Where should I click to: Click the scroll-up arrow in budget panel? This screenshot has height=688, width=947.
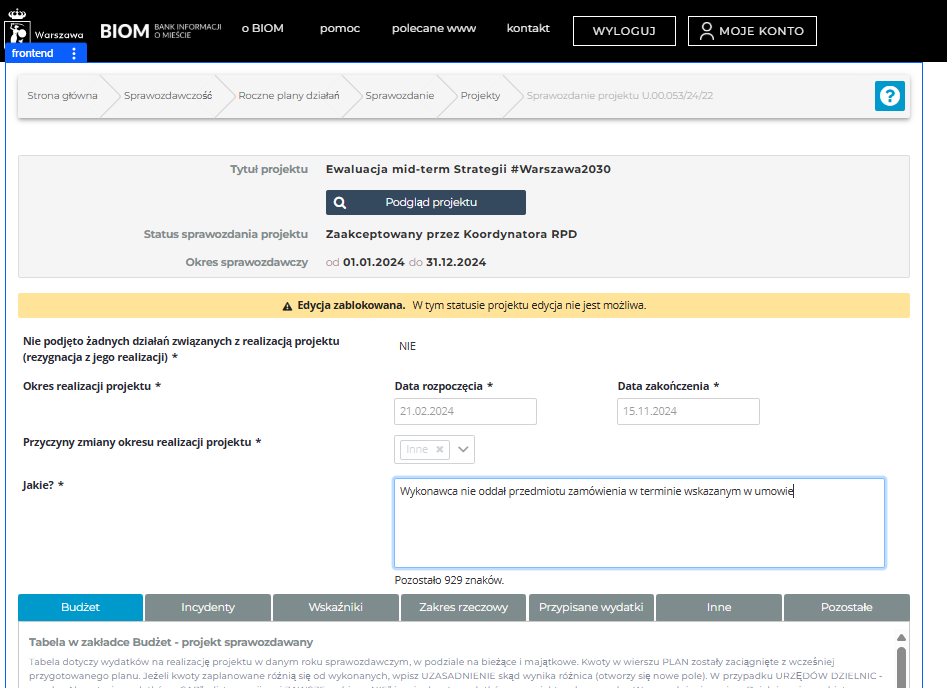click(x=901, y=637)
